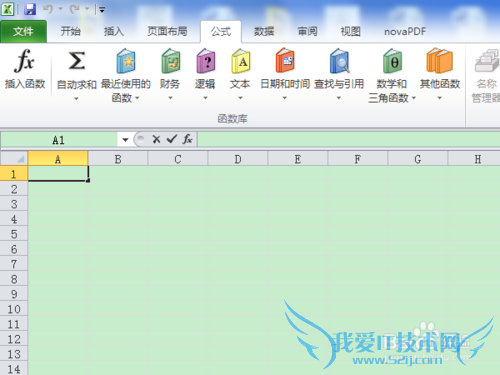Switch to the Insert (插入) tab
The image size is (500, 375).
[x=114, y=31]
